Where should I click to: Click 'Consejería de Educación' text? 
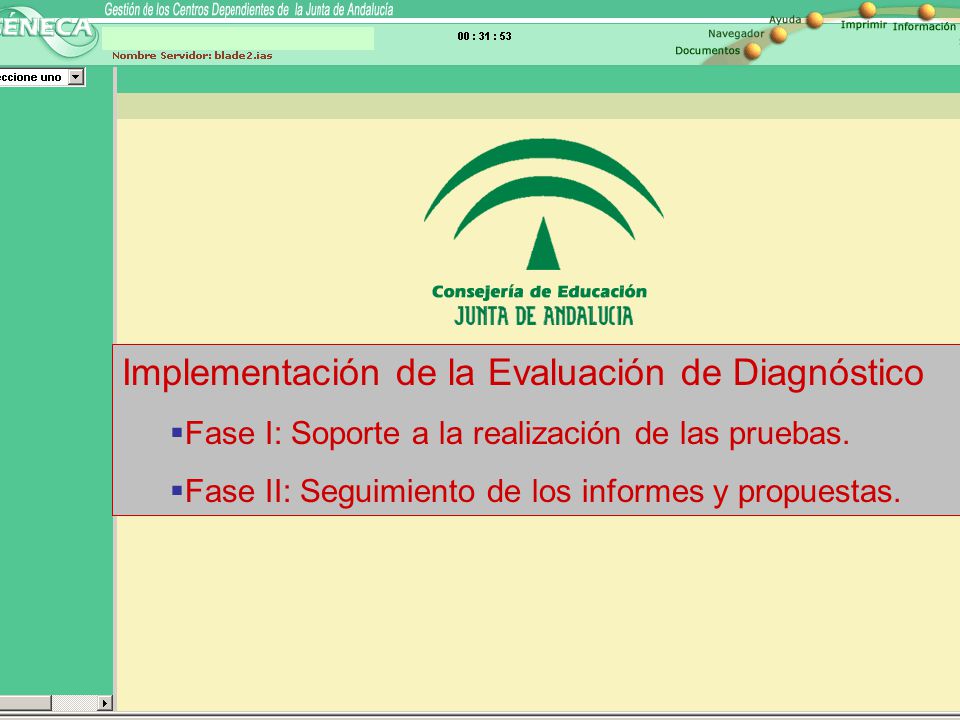pos(539,292)
